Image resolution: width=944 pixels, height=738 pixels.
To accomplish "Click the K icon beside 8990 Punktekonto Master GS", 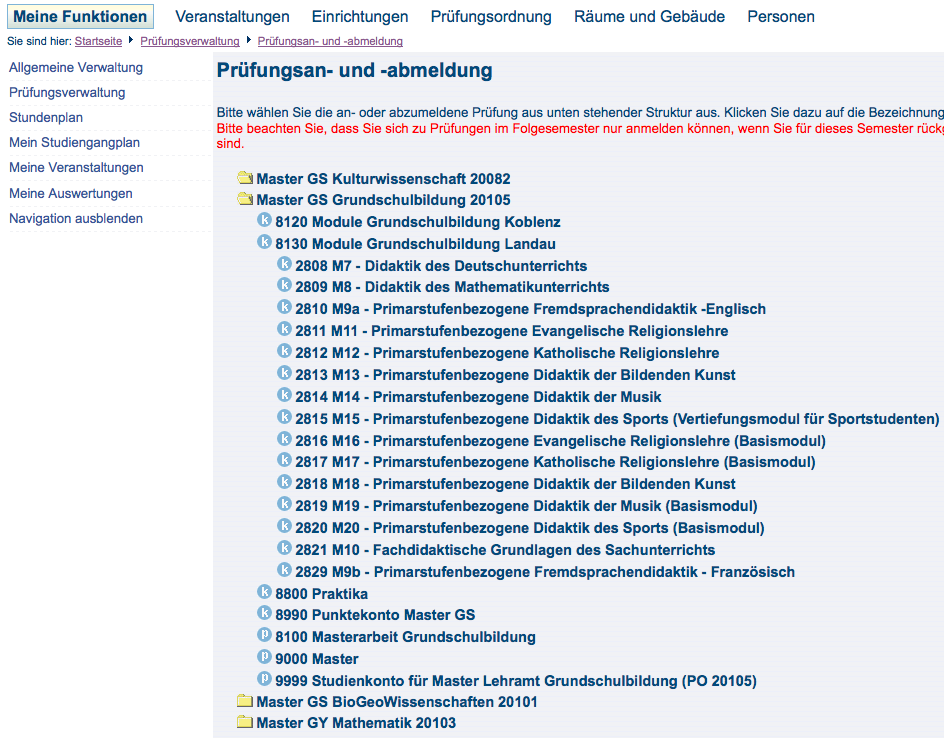I will click(264, 613).
